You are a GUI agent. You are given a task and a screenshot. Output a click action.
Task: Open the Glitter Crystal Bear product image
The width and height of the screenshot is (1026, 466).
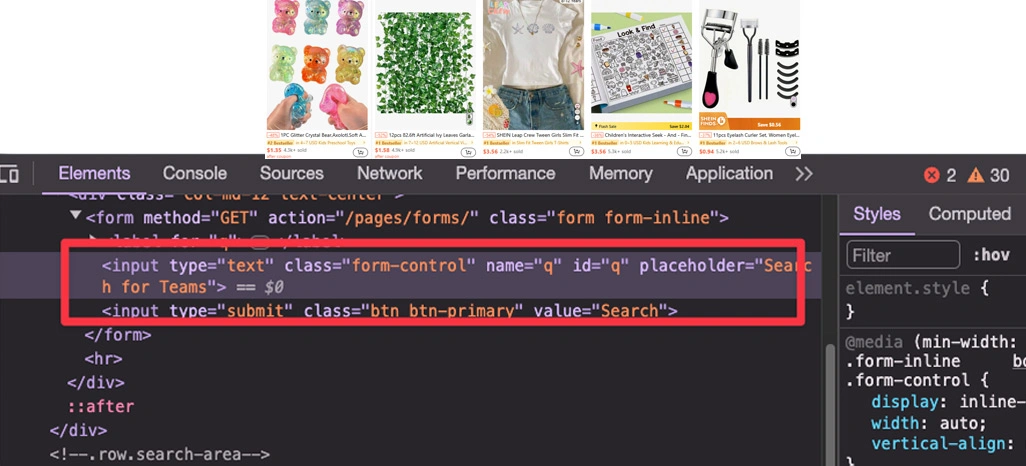(x=317, y=65)
